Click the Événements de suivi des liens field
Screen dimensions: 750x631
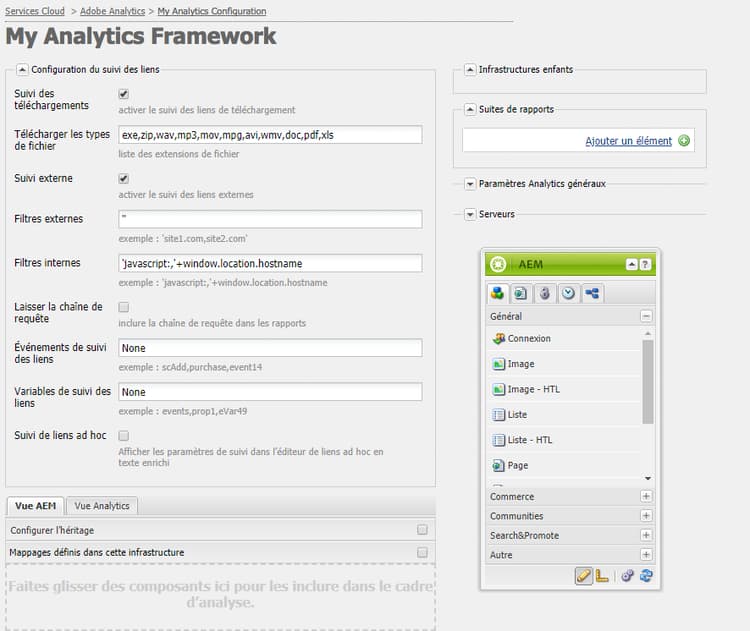click(270, 348)
